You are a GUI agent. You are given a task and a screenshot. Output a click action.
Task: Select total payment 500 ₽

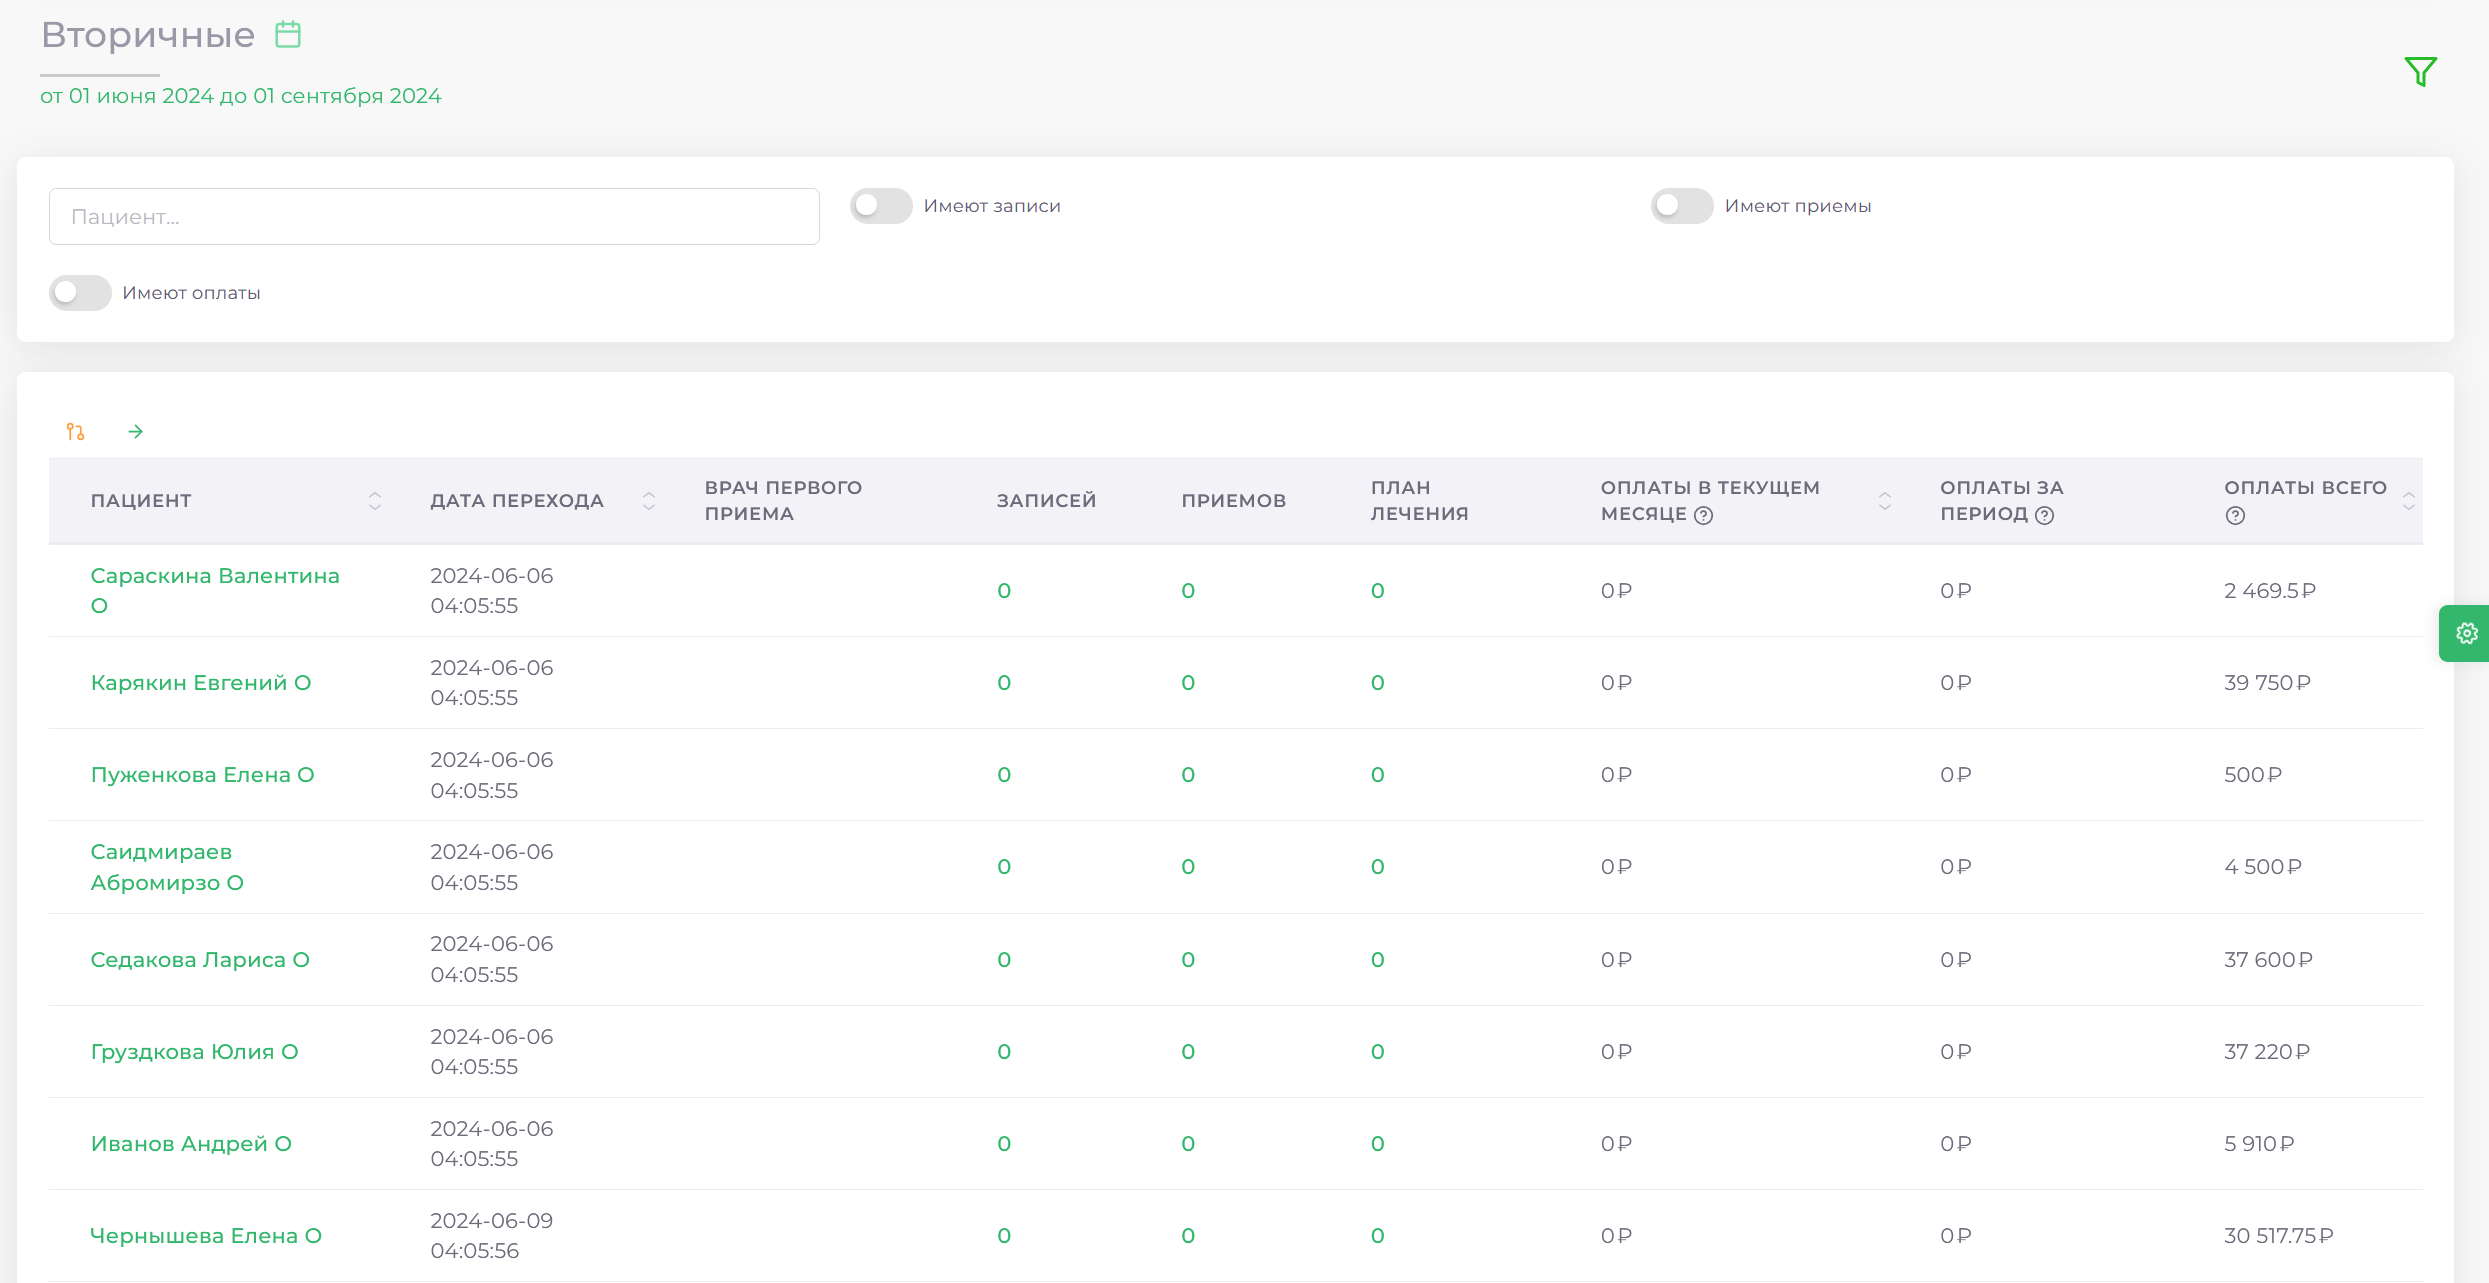pyautogui.click(x=2253, y=775)
